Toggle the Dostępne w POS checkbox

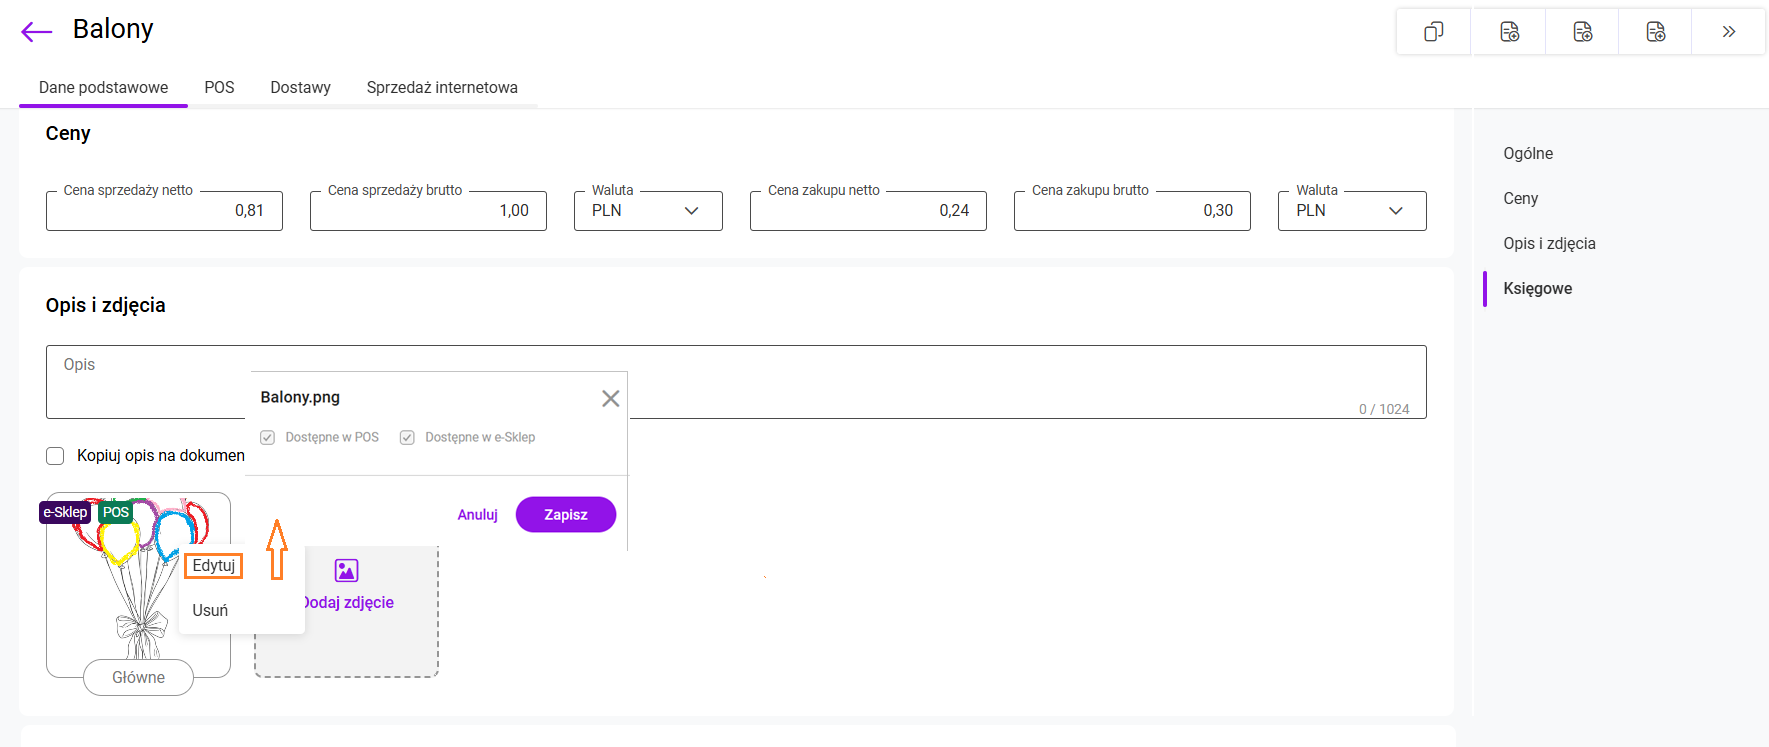[x=268, y=438]
